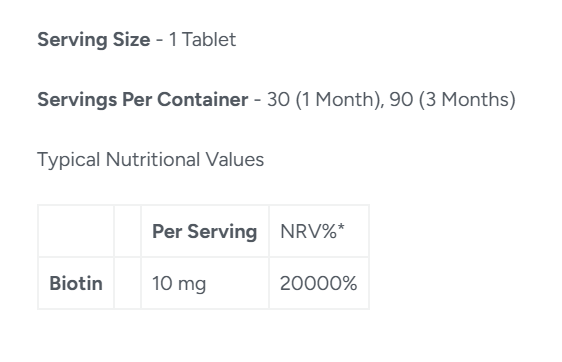Click the Per Serving column header

[x=205, y=231]
